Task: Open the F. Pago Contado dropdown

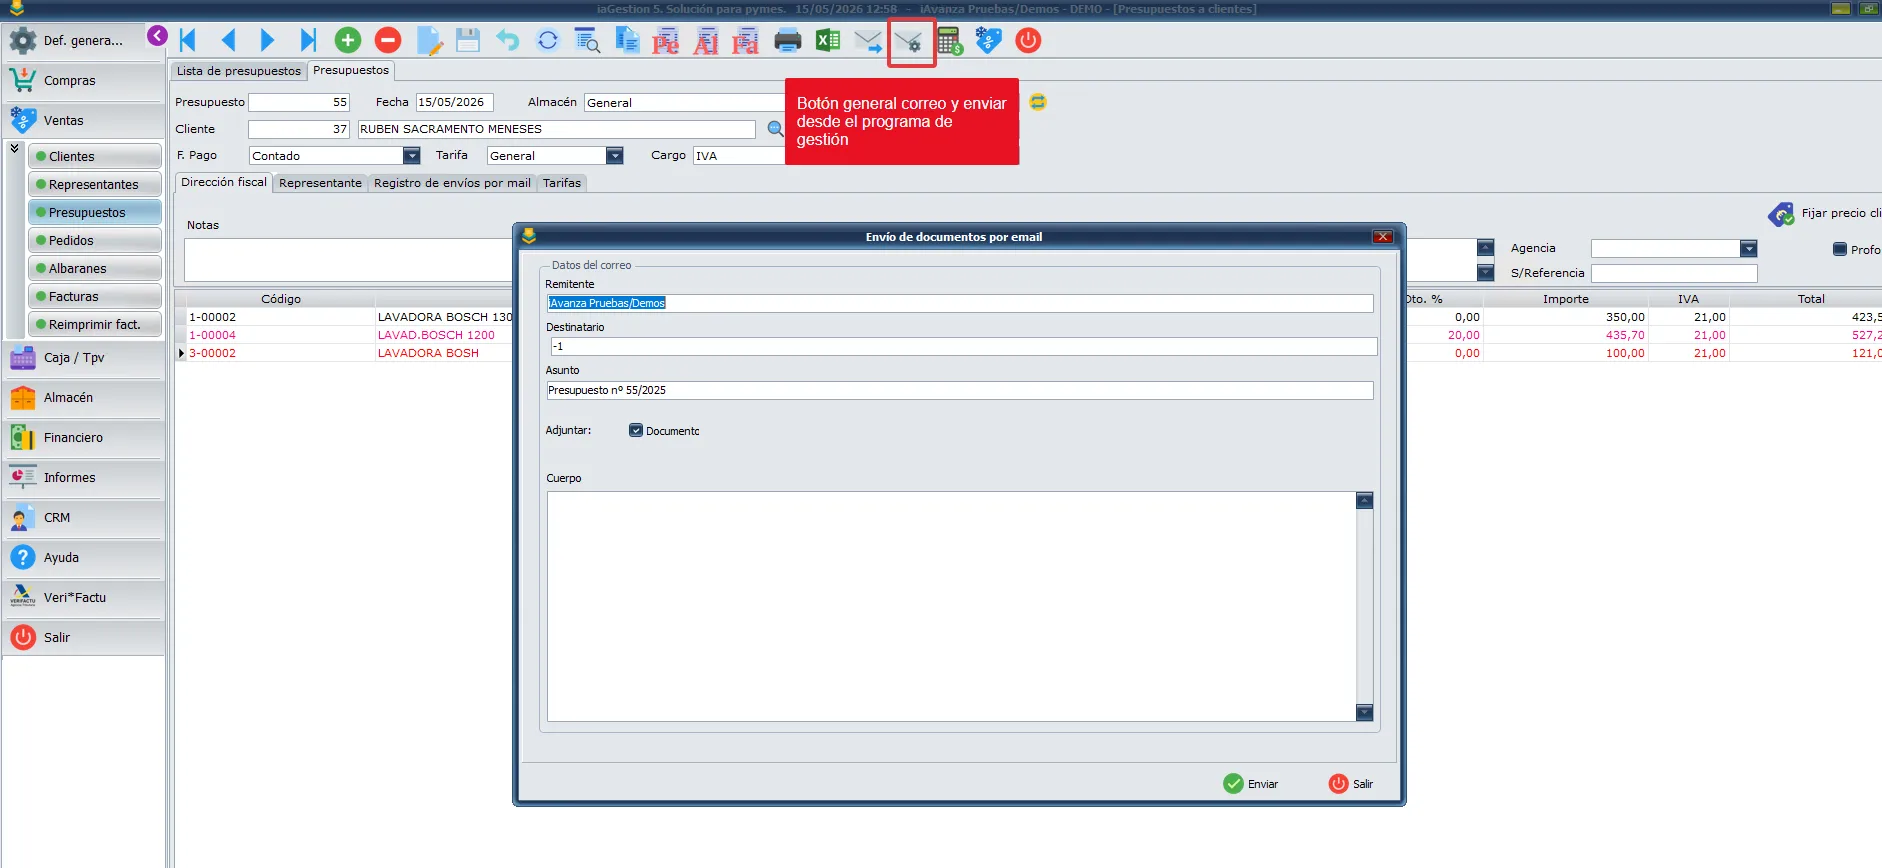Action: point(411,155)
